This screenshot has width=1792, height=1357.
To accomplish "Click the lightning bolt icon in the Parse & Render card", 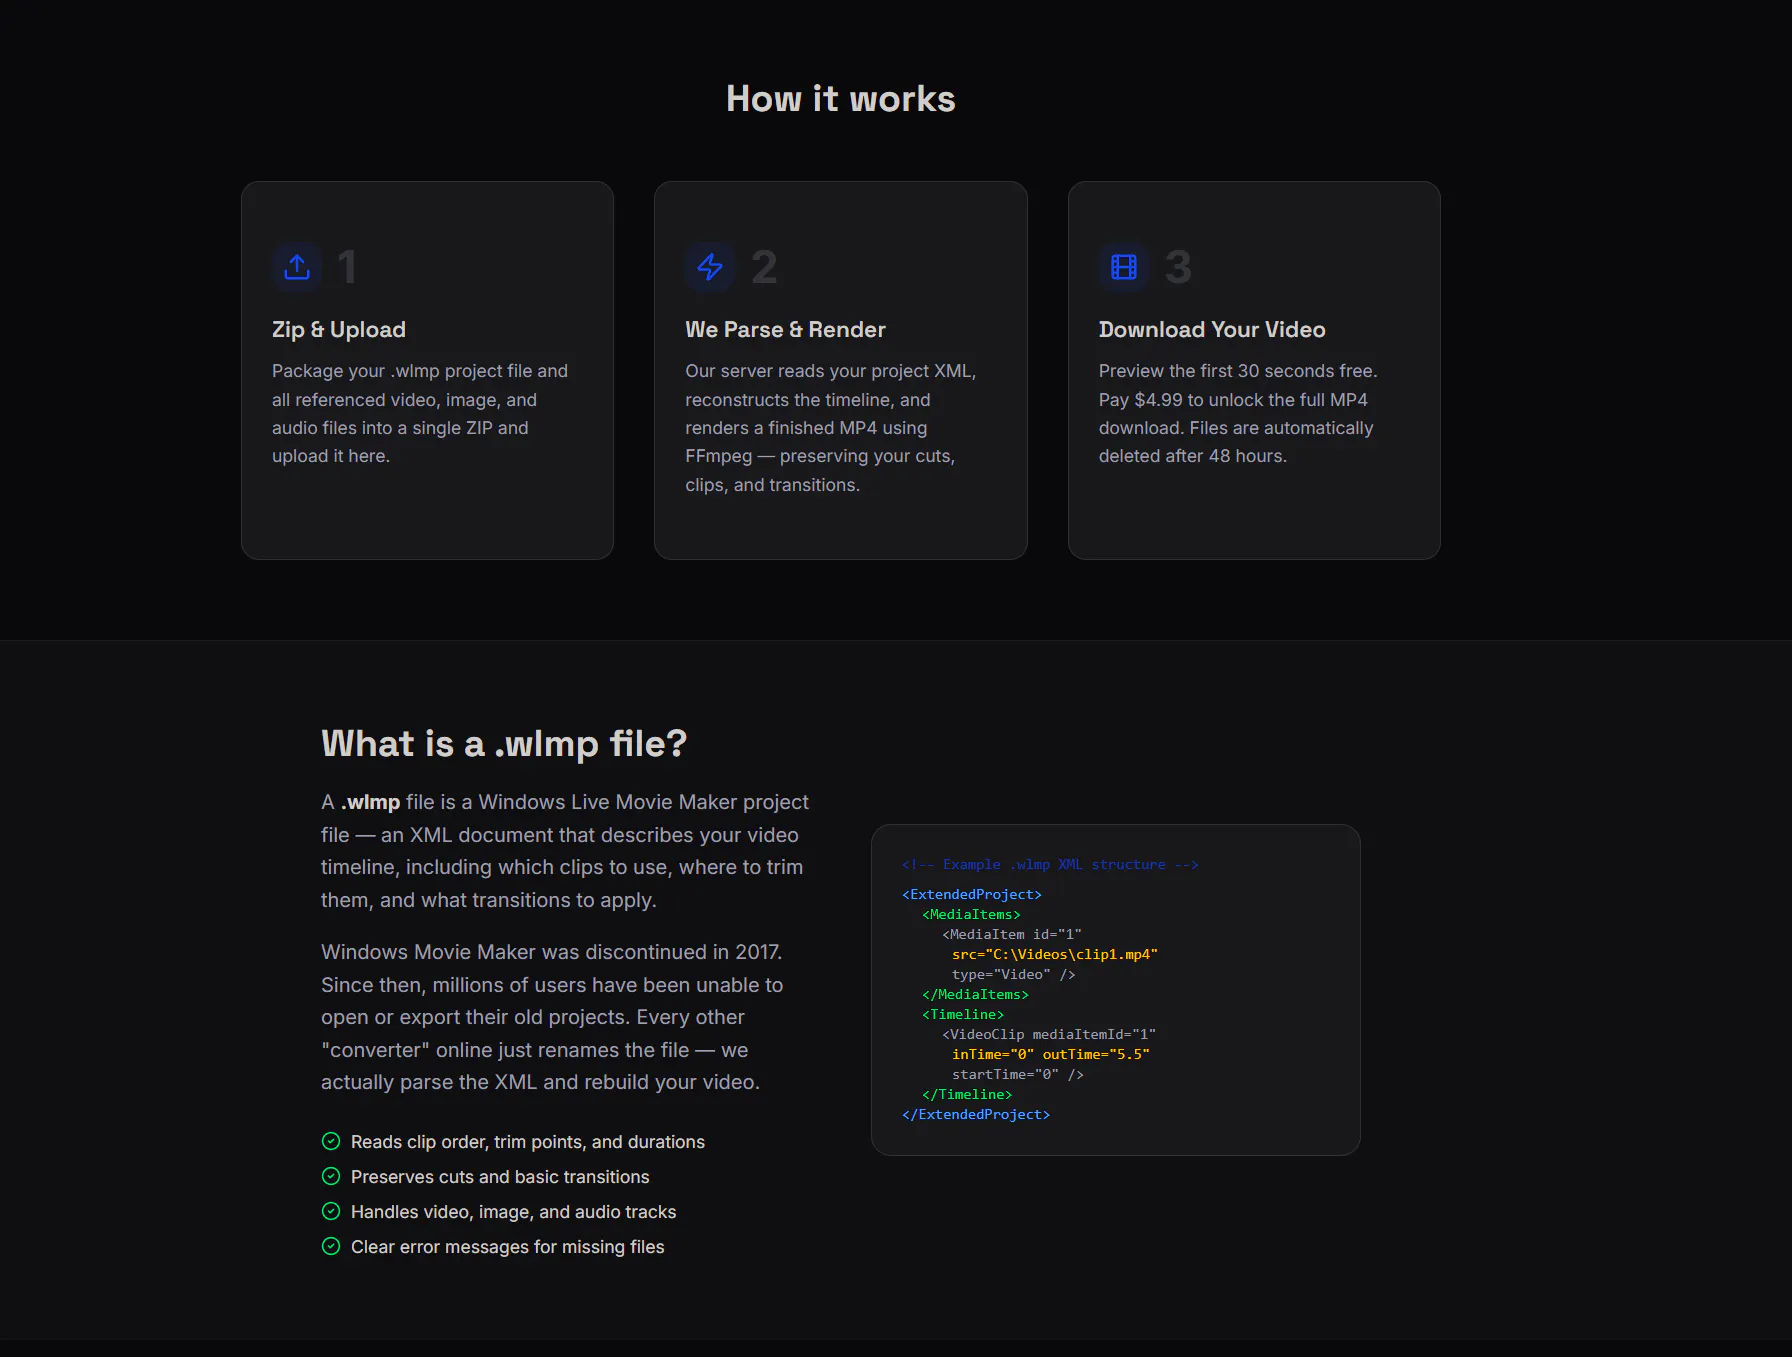I will 710,267.
